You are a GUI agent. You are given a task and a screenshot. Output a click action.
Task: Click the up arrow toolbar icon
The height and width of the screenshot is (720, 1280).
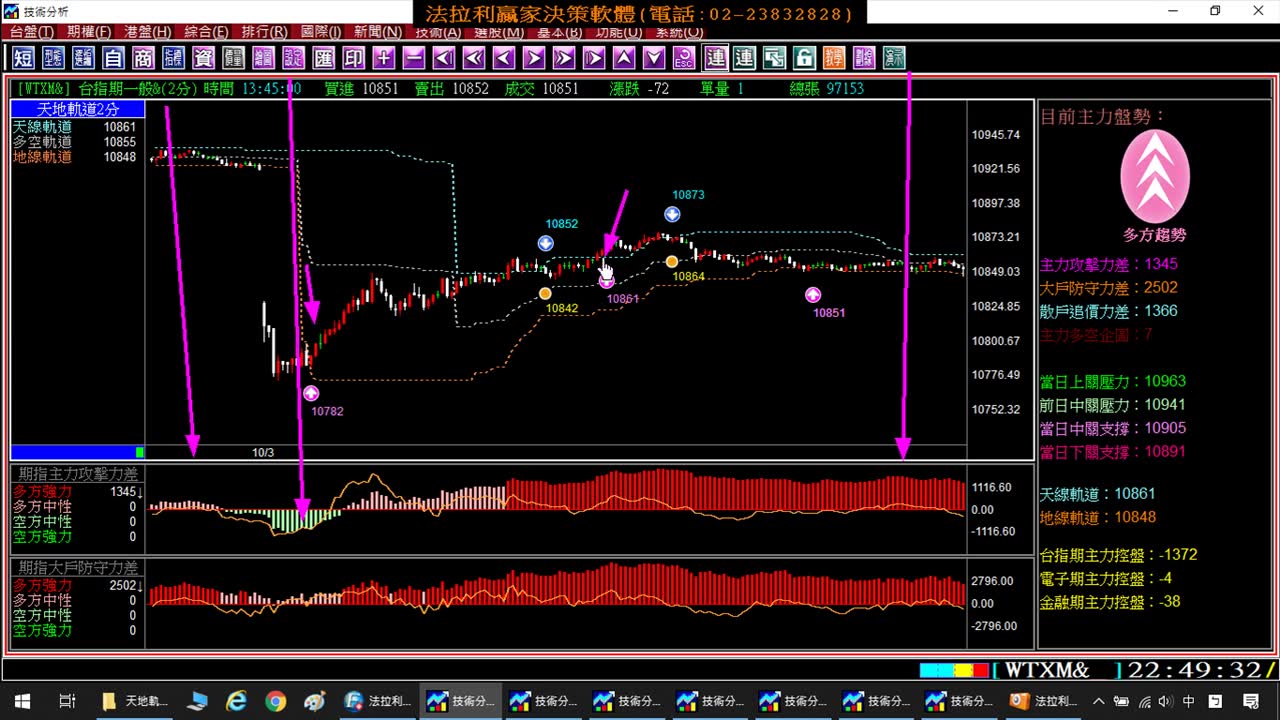point(624,57)
